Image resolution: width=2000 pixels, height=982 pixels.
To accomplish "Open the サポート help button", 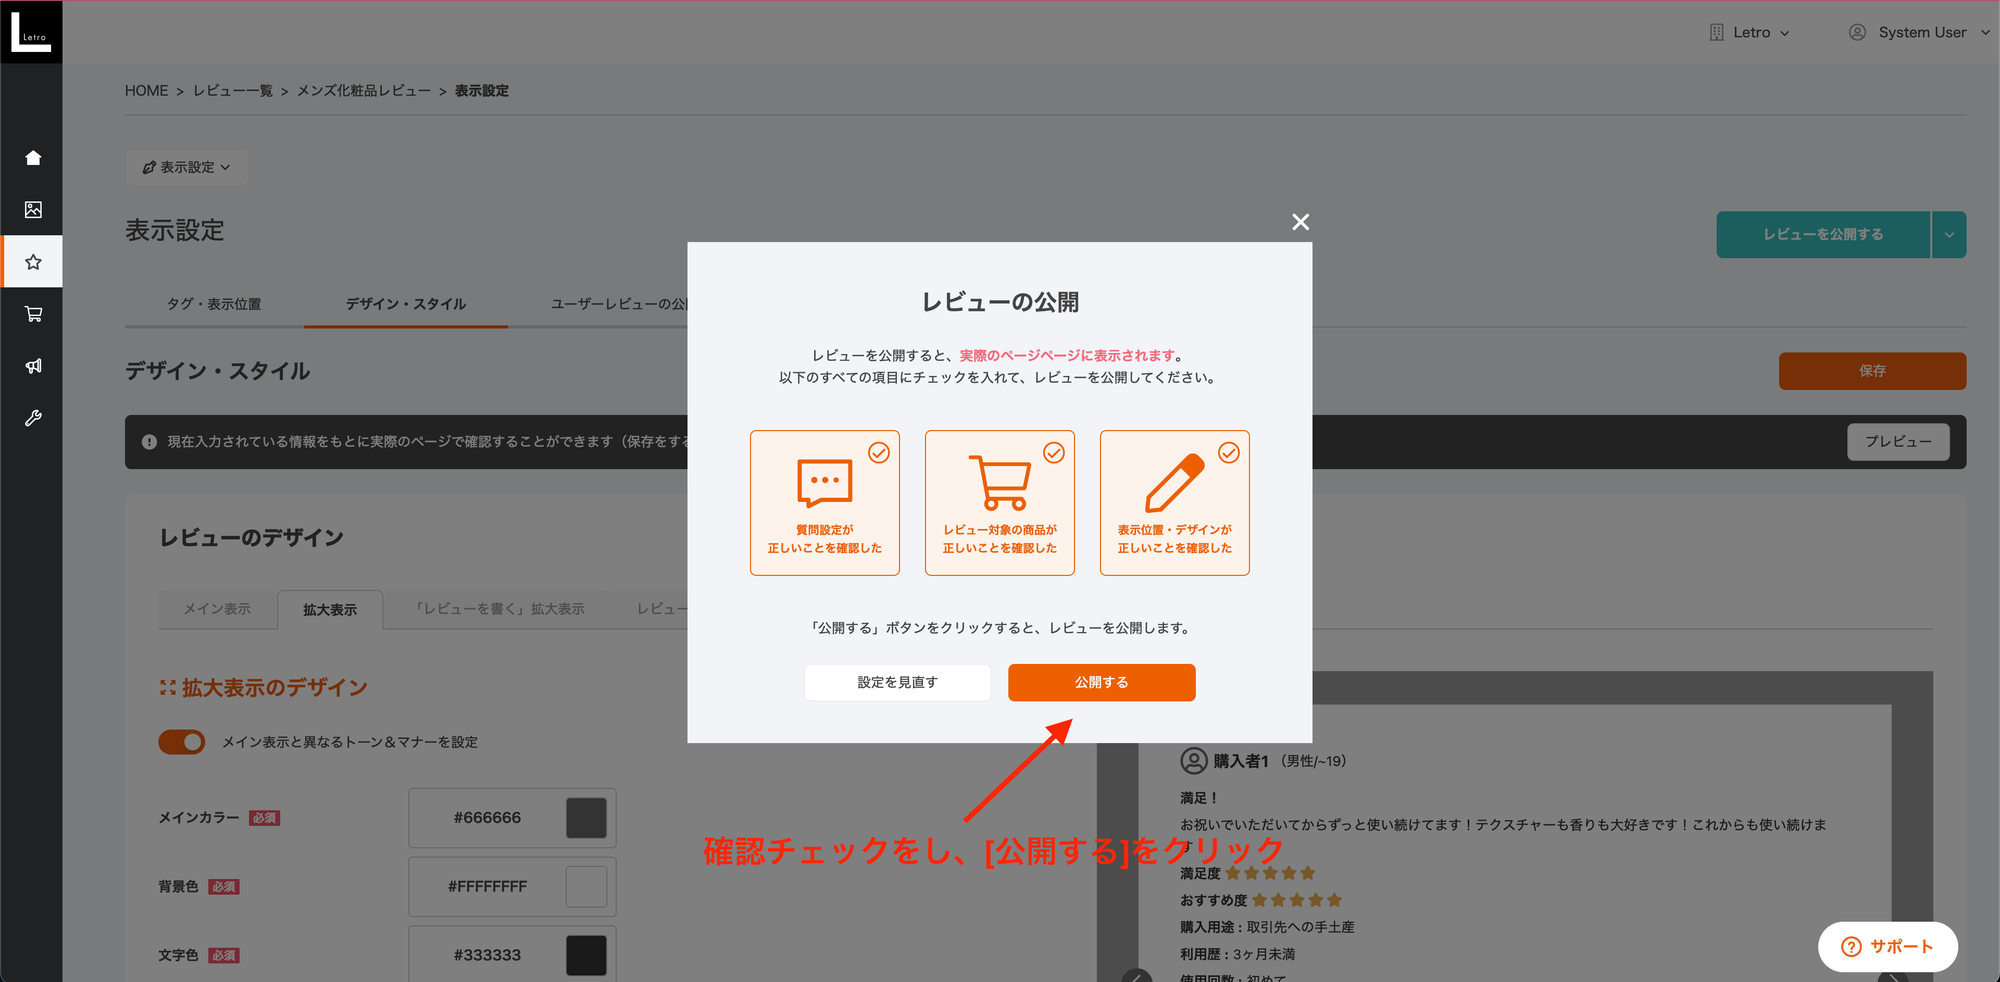I will (x=1888, y=946).
